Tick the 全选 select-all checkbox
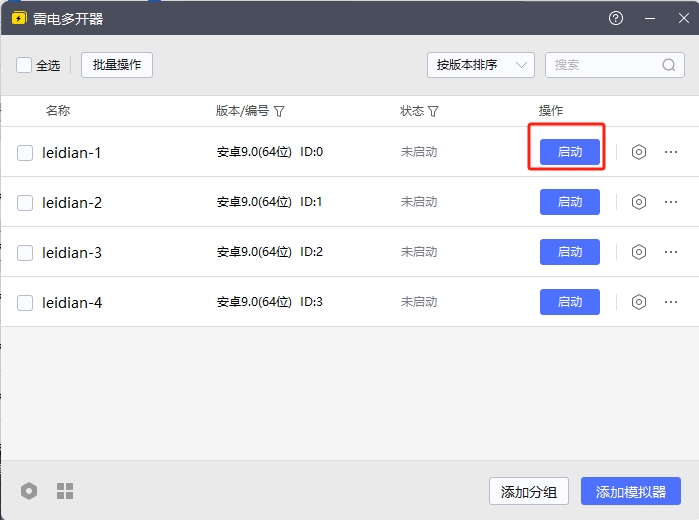 [x=24, y=65]
